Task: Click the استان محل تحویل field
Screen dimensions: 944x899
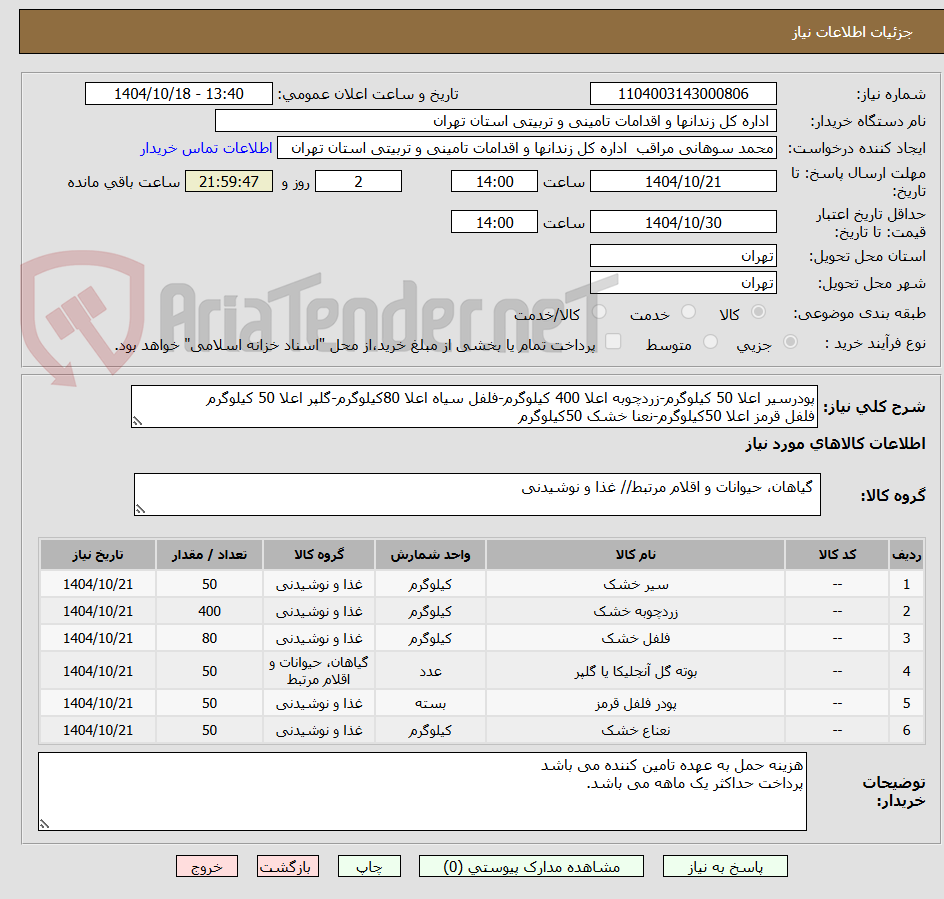Action: click(x=683, y=256)
